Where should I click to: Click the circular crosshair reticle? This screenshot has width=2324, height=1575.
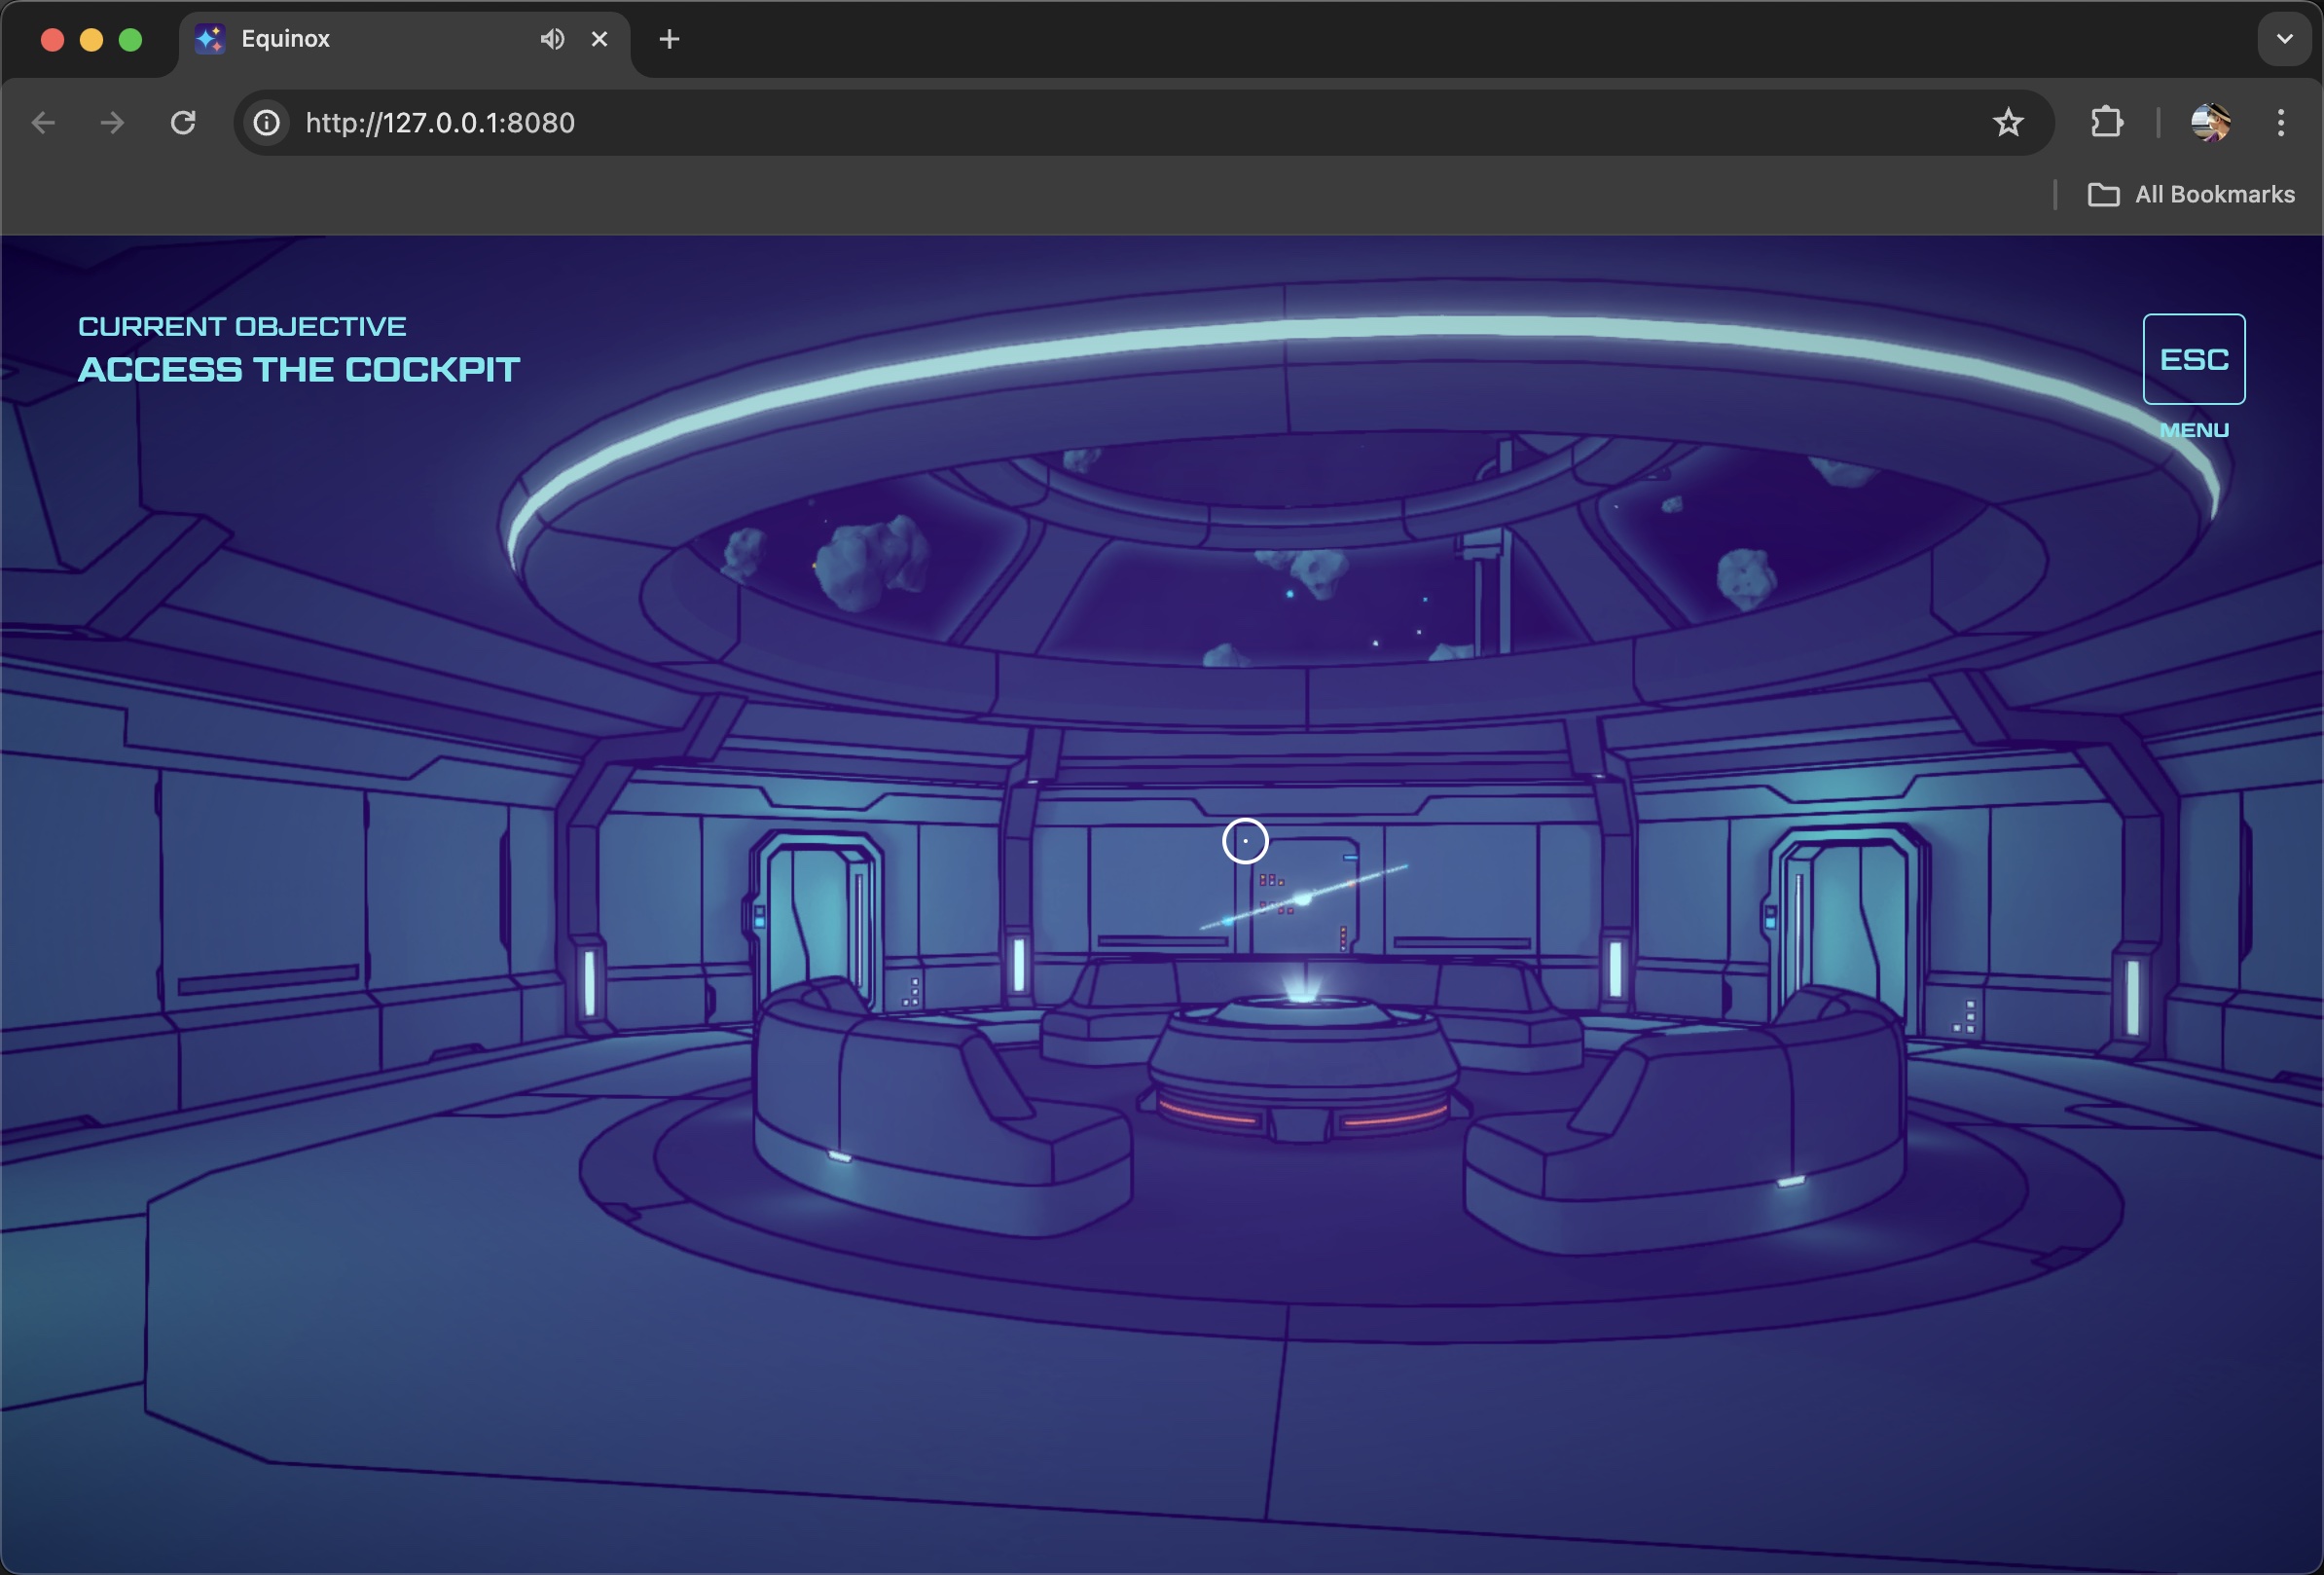(x=1245, y=841)
